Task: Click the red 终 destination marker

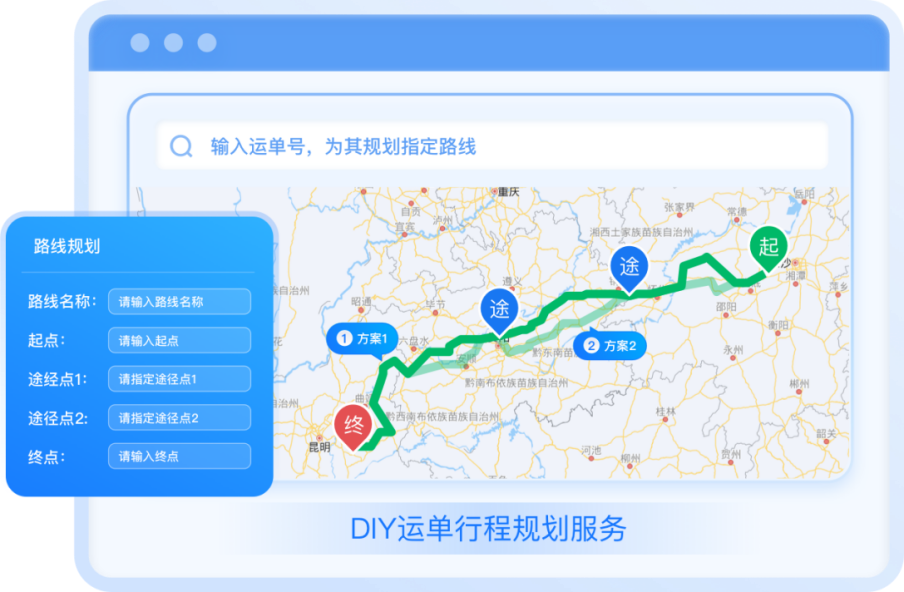Action: [353, 424]
